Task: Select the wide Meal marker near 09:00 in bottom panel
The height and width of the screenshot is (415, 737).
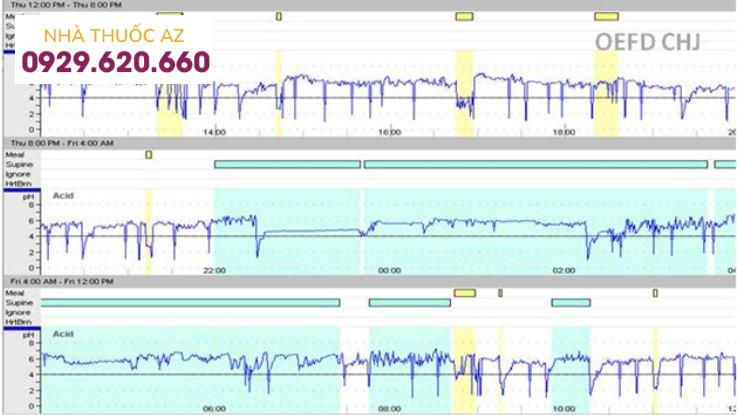Action: [464, 293]
